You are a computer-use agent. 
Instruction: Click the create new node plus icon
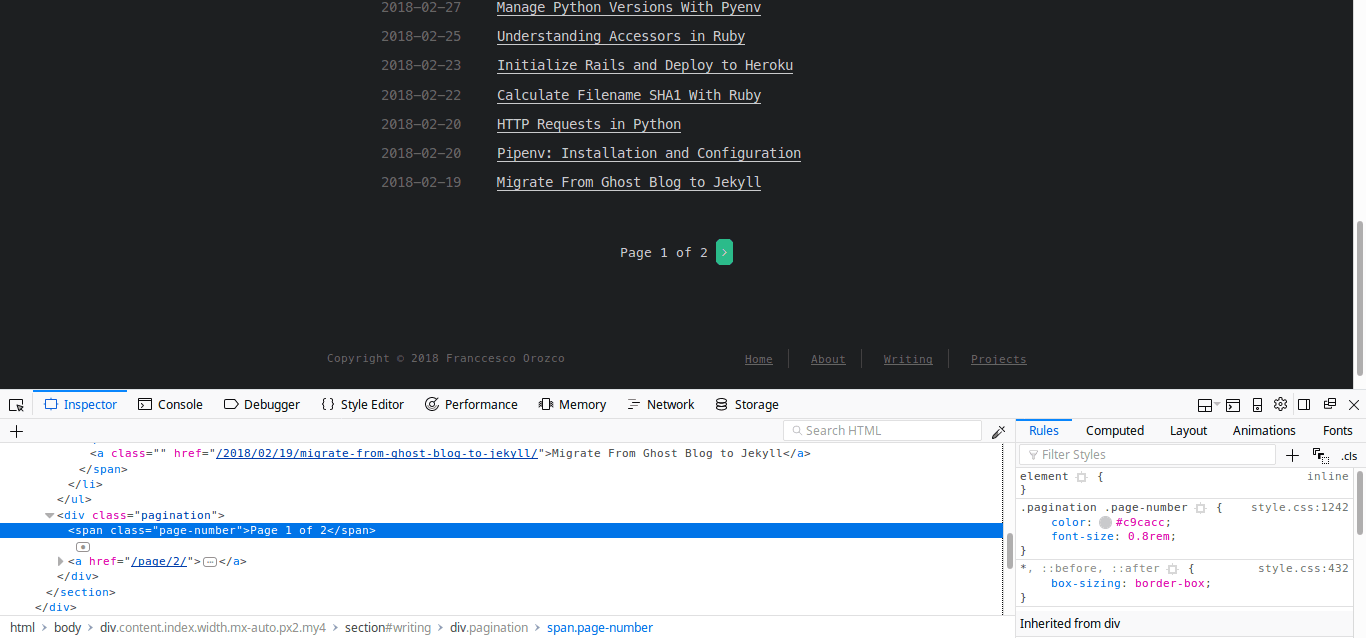[x=16, y=431]
